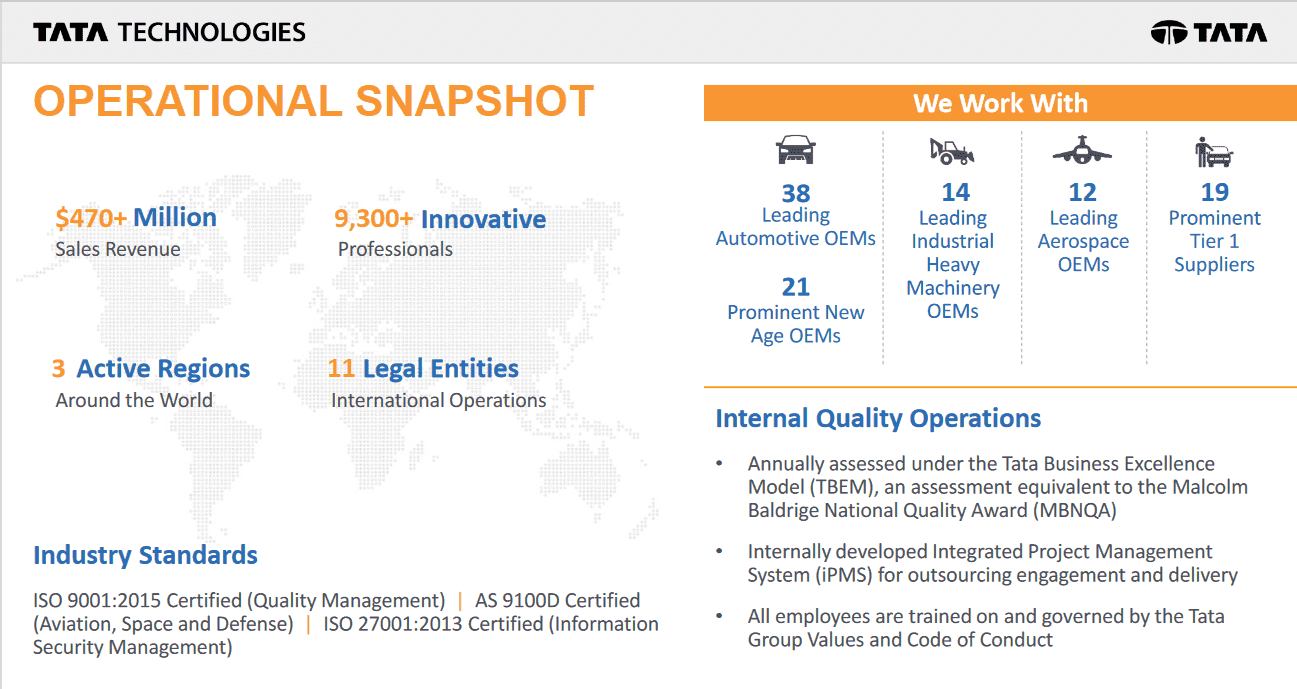1297x689 pixels.
Task: Click the Professionals label
Action: point(395,249)
